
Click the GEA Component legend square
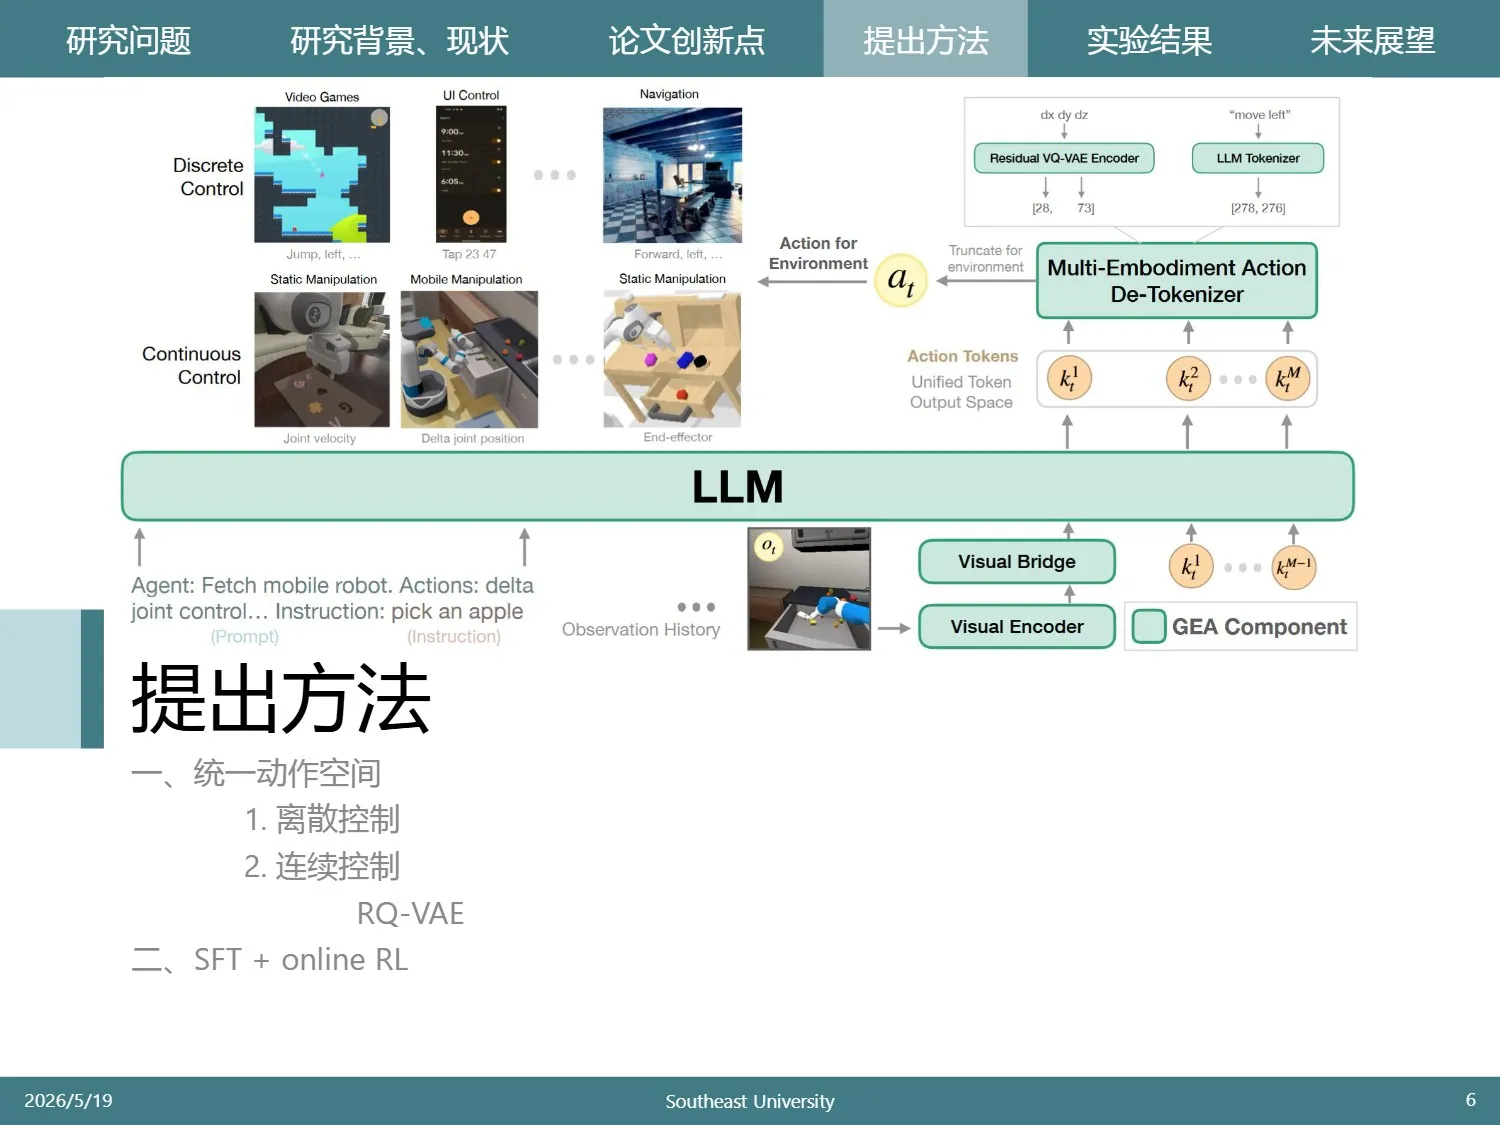1149,626
